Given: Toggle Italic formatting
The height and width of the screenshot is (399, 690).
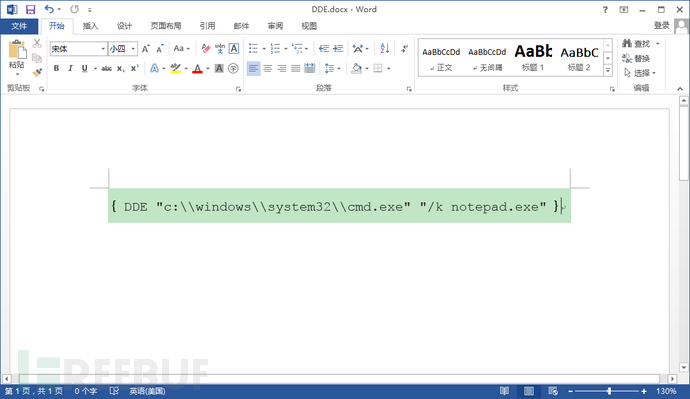Looking at the screenshot, I should point(70,68).
